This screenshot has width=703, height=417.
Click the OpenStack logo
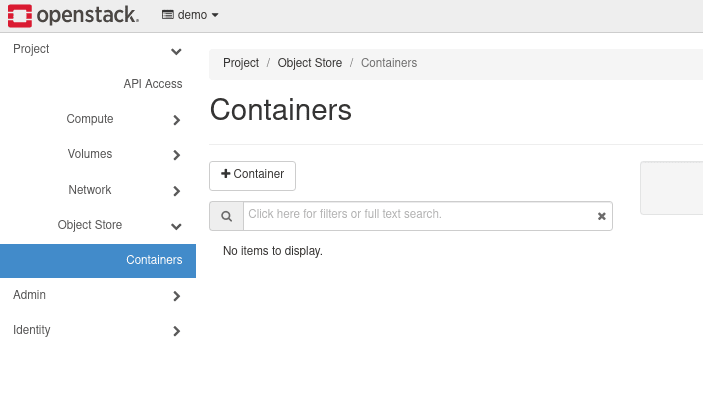tap(72, 15)
